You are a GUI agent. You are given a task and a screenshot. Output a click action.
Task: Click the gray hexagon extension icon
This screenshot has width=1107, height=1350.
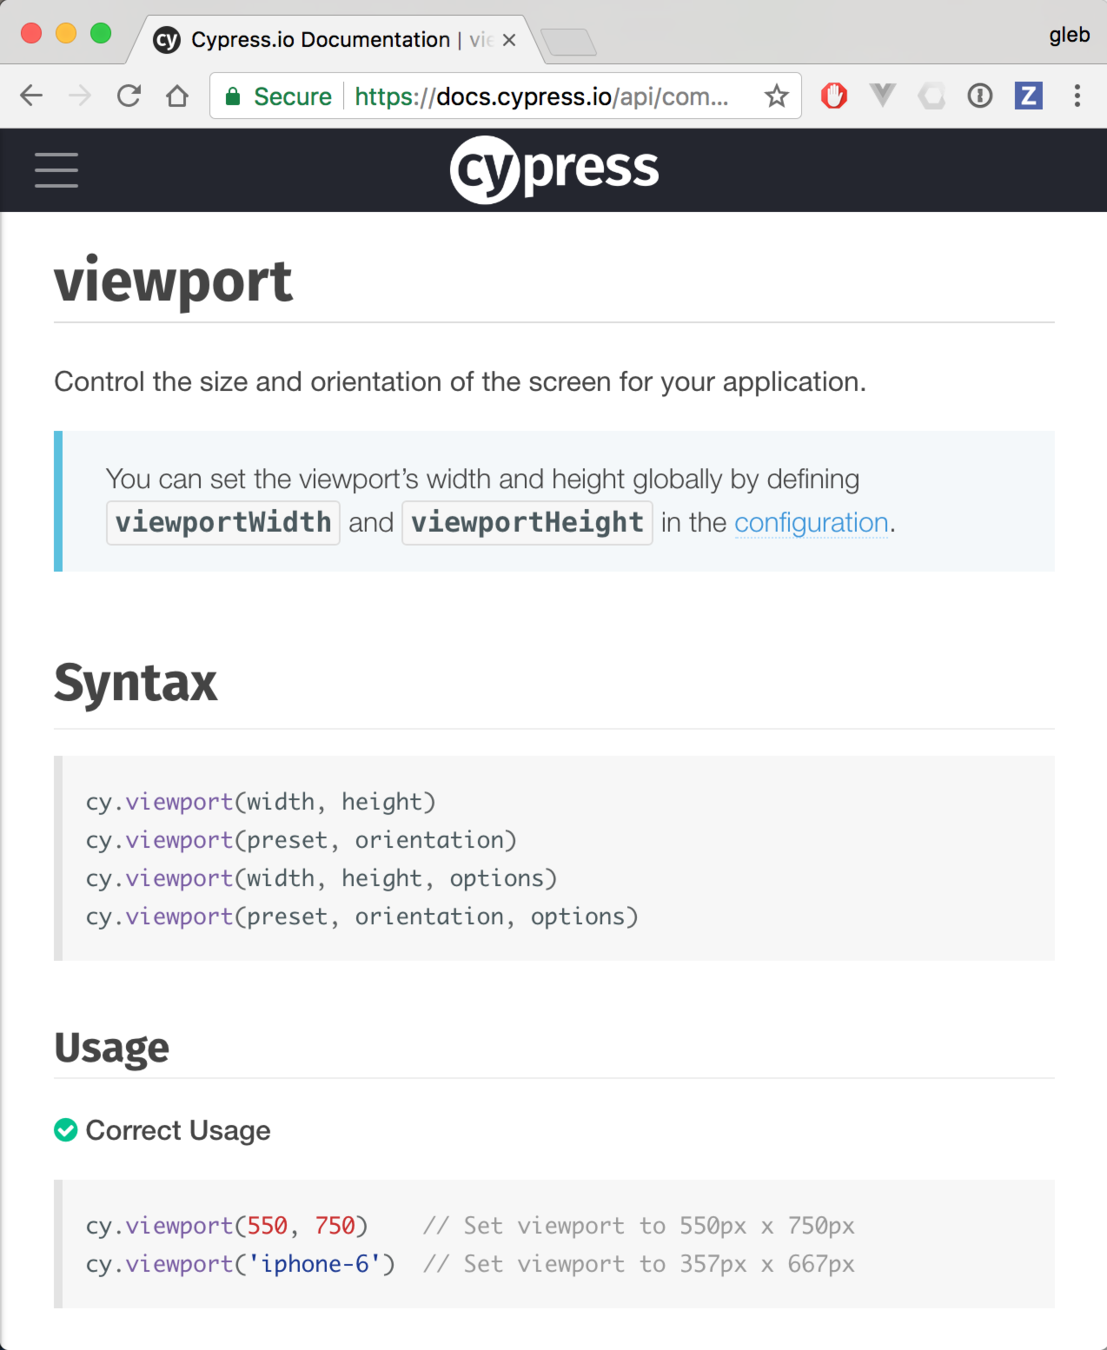[x=931, y=96]
